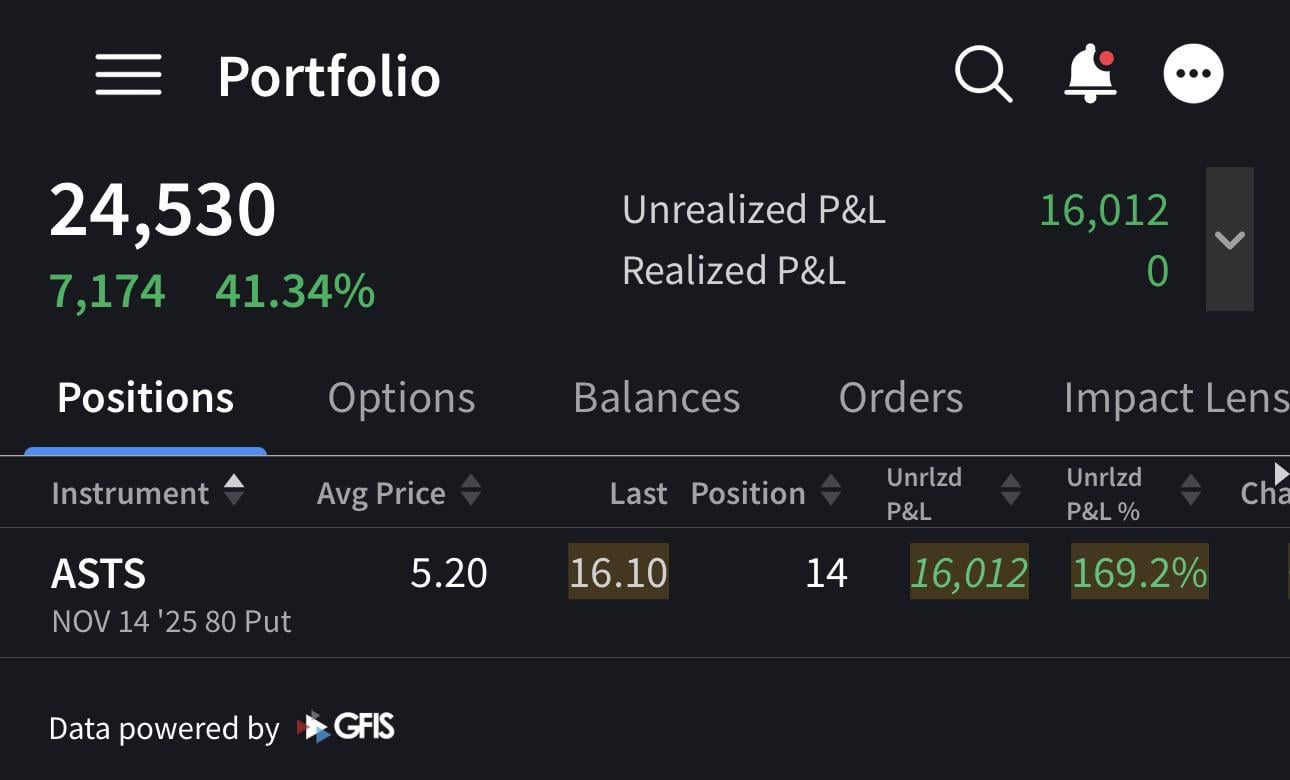The width and height of the screenshot is (1290, 780).
Task: Tap the 24,530 portfolio value
Action: (162, 210)
